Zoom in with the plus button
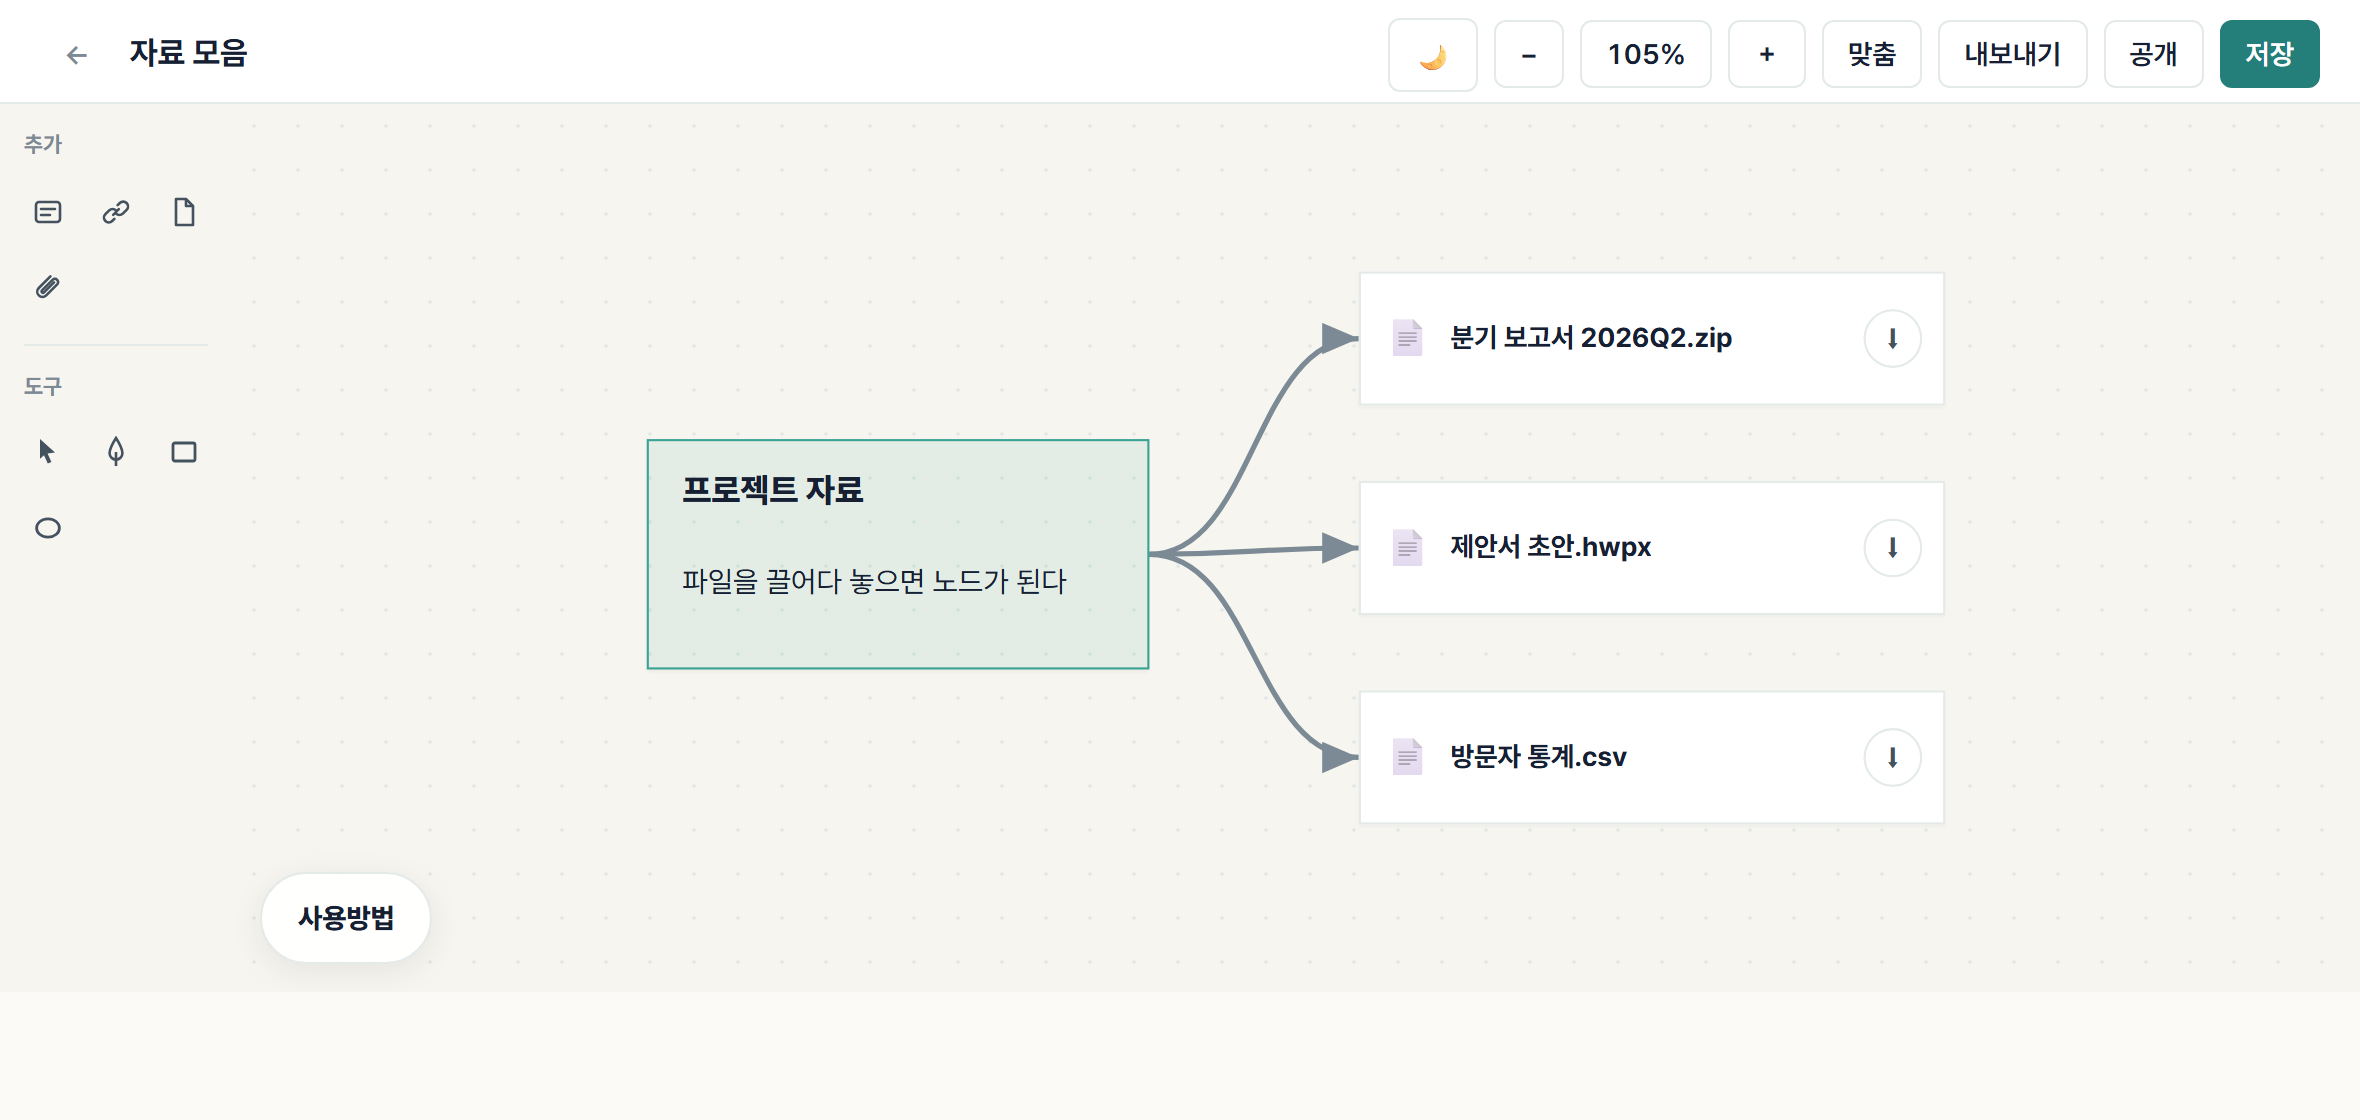Viewport: 2360px width, 1120px height. coord(1767,55)
